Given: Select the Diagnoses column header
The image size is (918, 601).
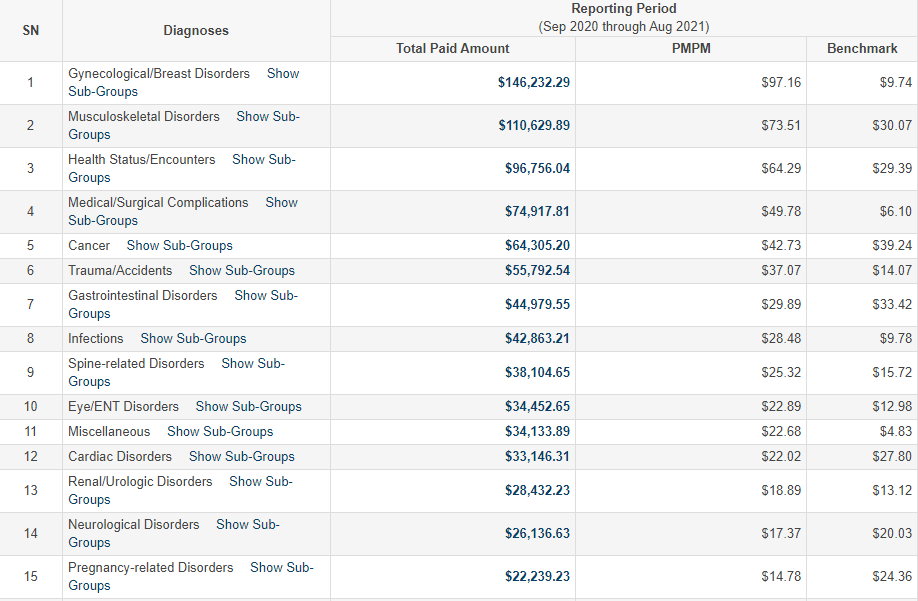Looking at the screenshot, I should tap(196, 31).
